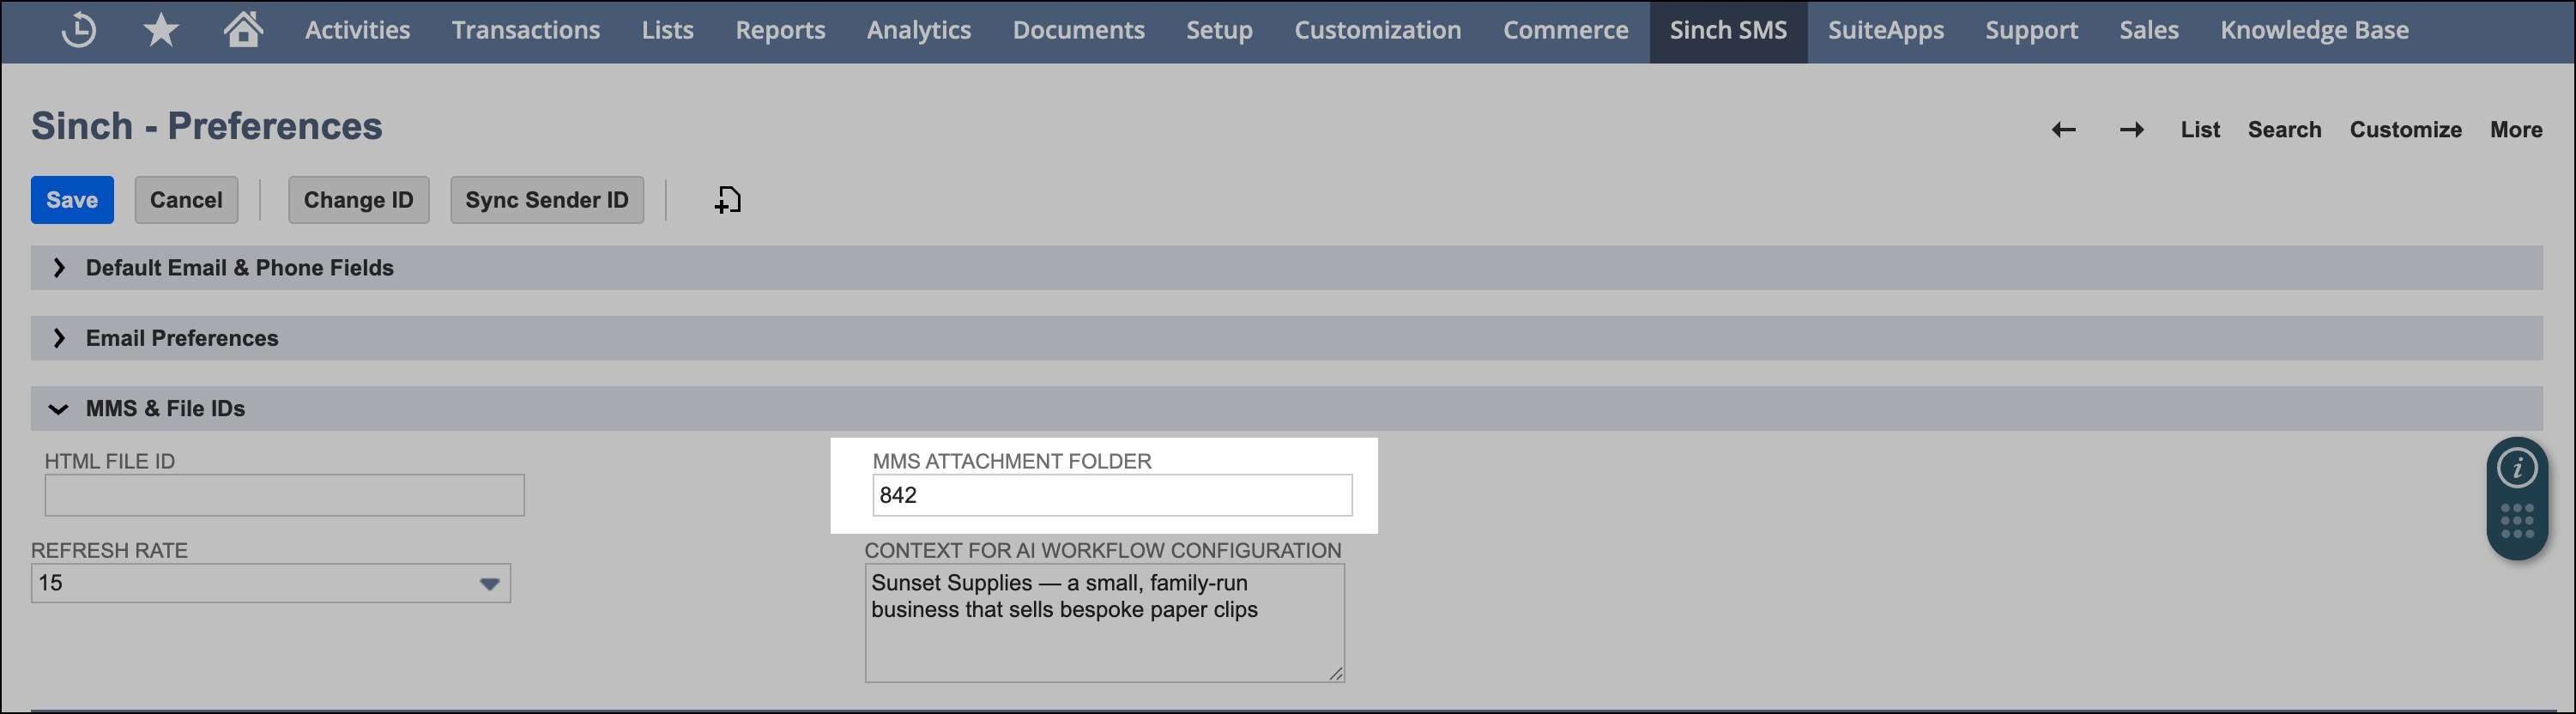
Task: Open the Support menu
Action: point(2031,30)
